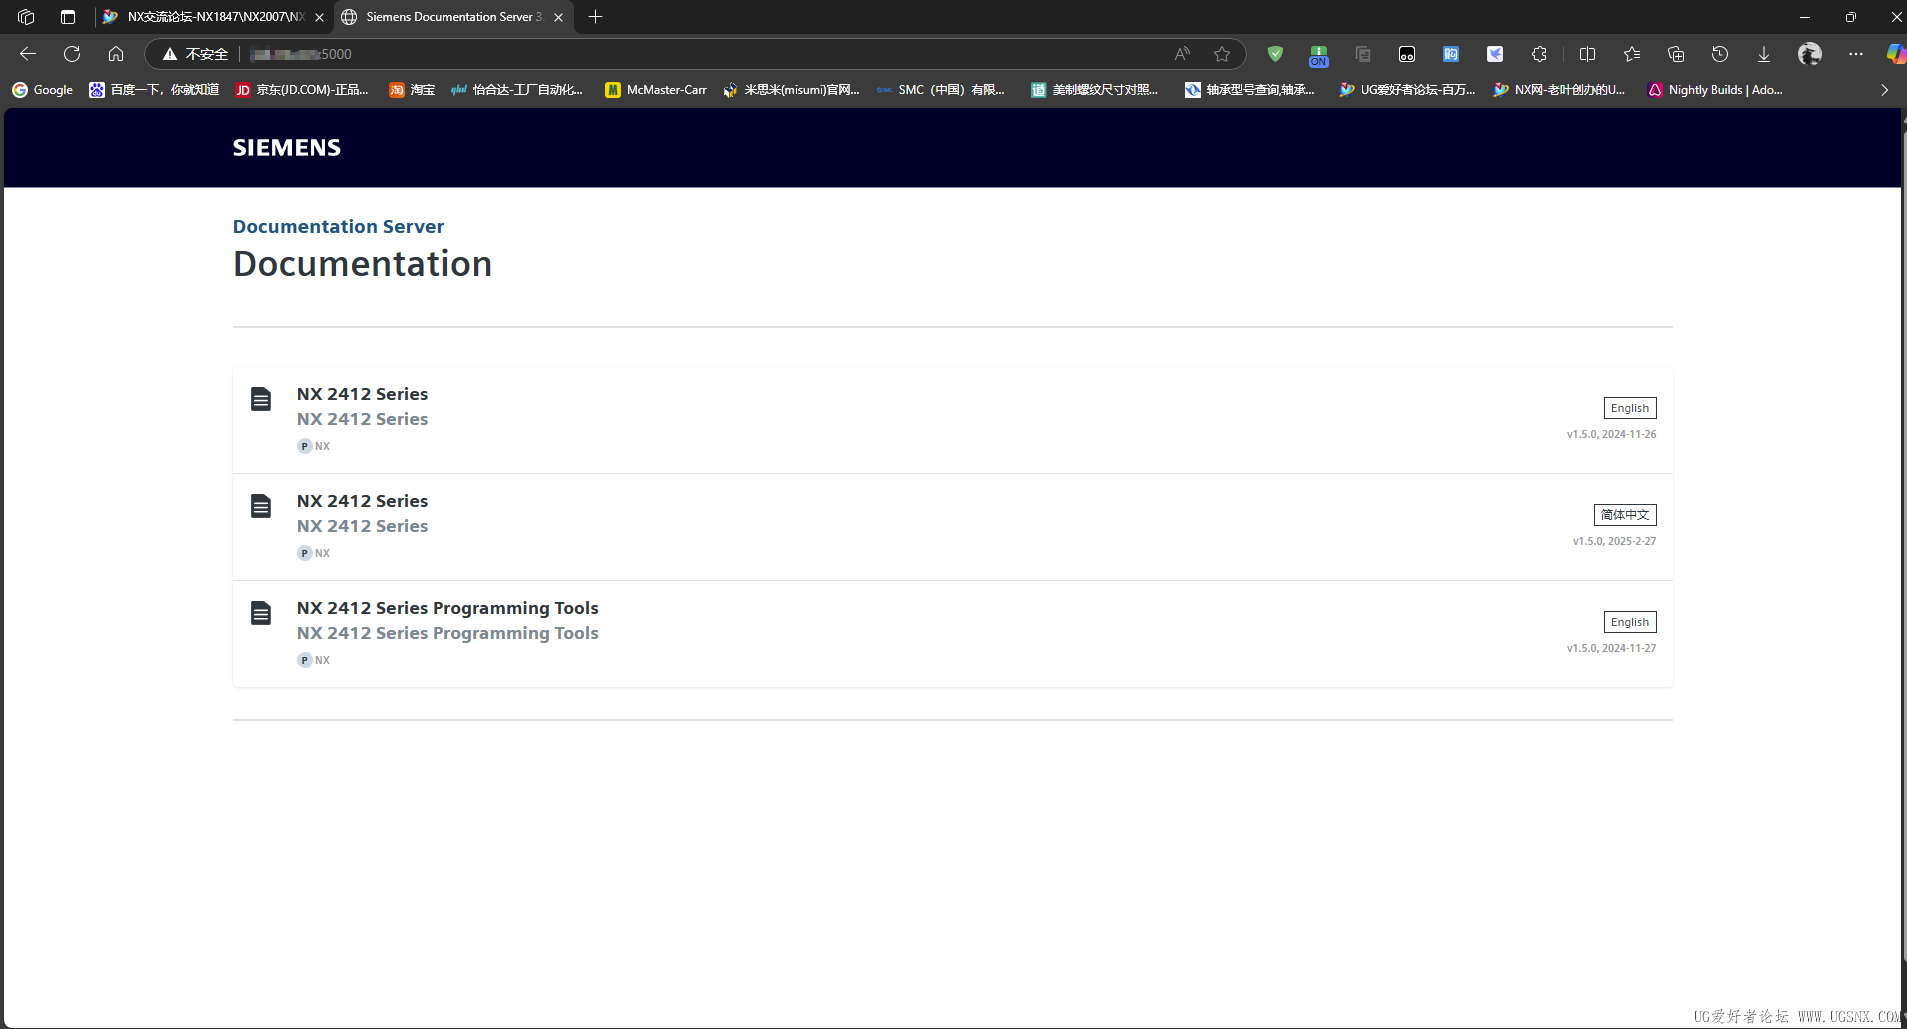Click document icon of English NX 2412 Series
This screenshot has width=1907, height=1029.
[261, 400]
